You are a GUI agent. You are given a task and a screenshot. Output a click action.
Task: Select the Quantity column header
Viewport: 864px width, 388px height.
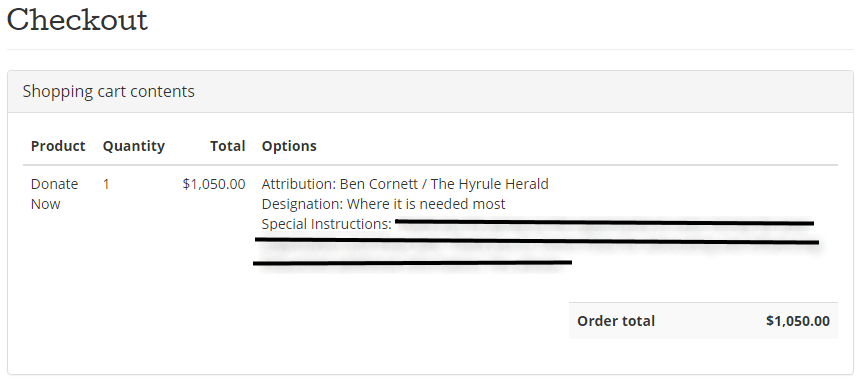pyautogui.click(x=133, y=146)
